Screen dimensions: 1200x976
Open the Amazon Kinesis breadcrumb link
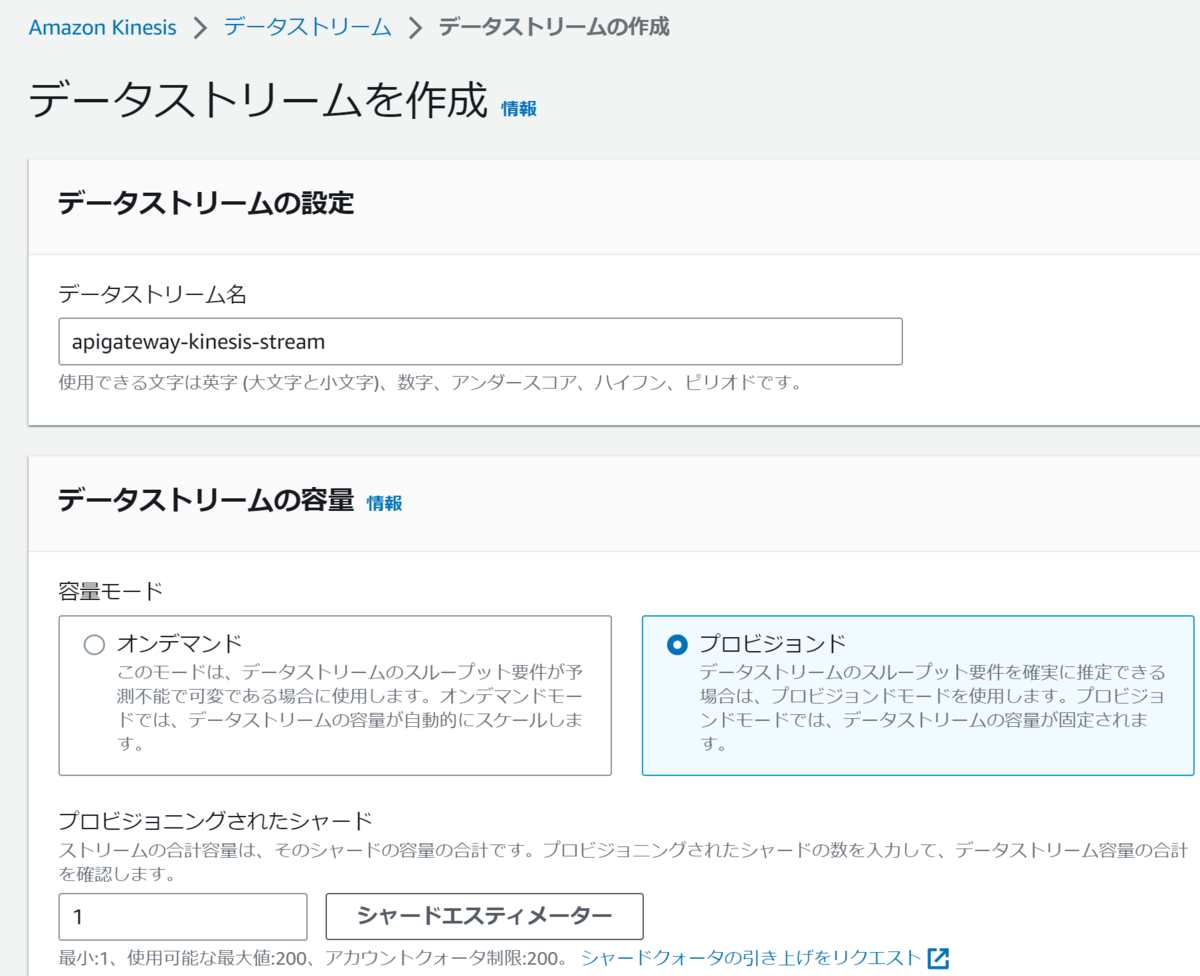coord(102,27)
